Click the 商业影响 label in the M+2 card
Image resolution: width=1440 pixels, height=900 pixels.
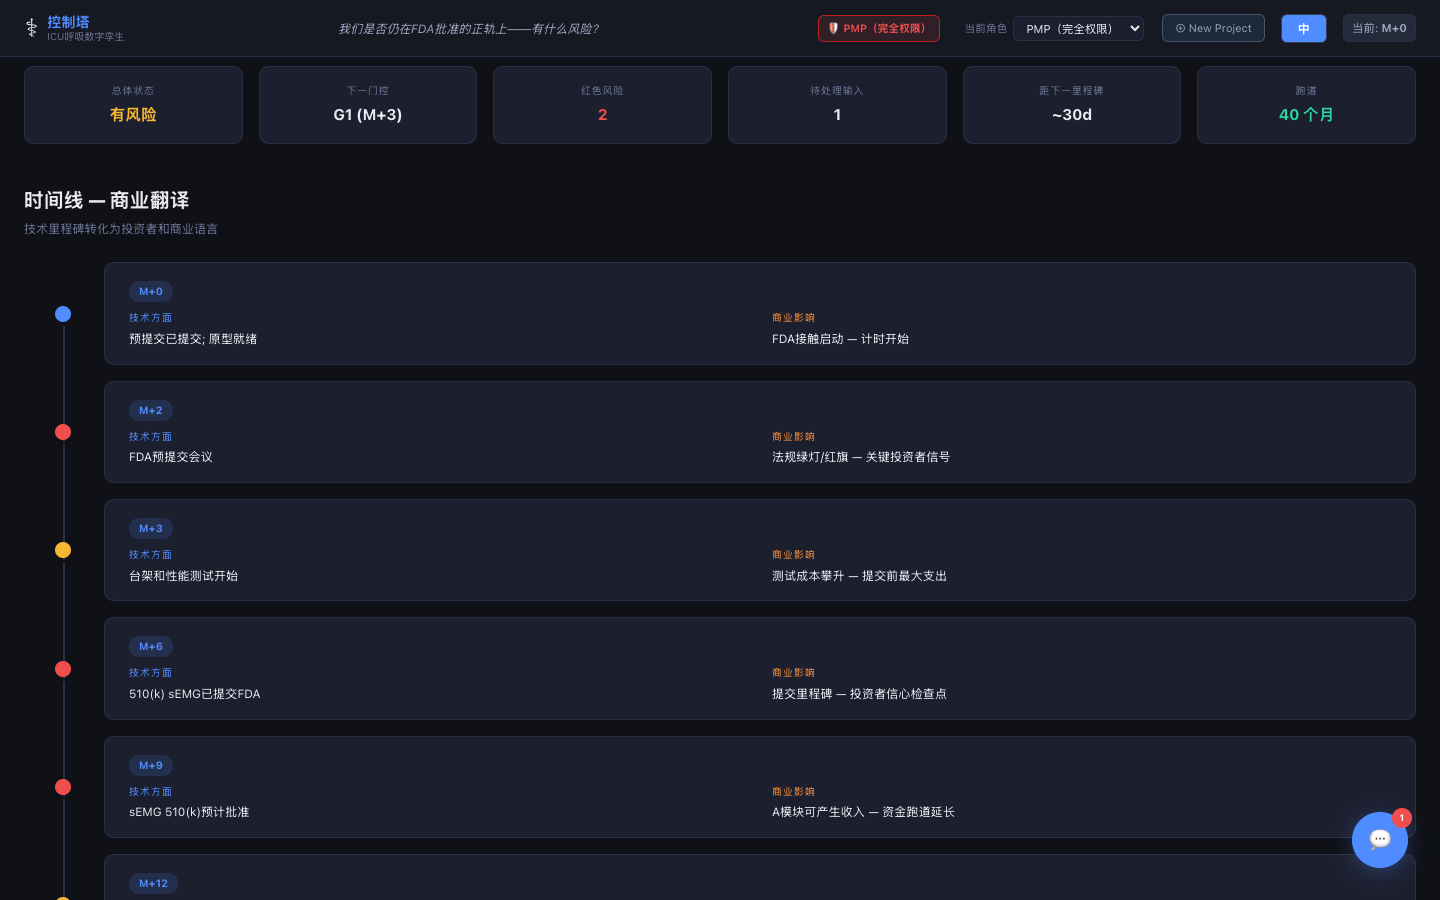click(793, 437)
